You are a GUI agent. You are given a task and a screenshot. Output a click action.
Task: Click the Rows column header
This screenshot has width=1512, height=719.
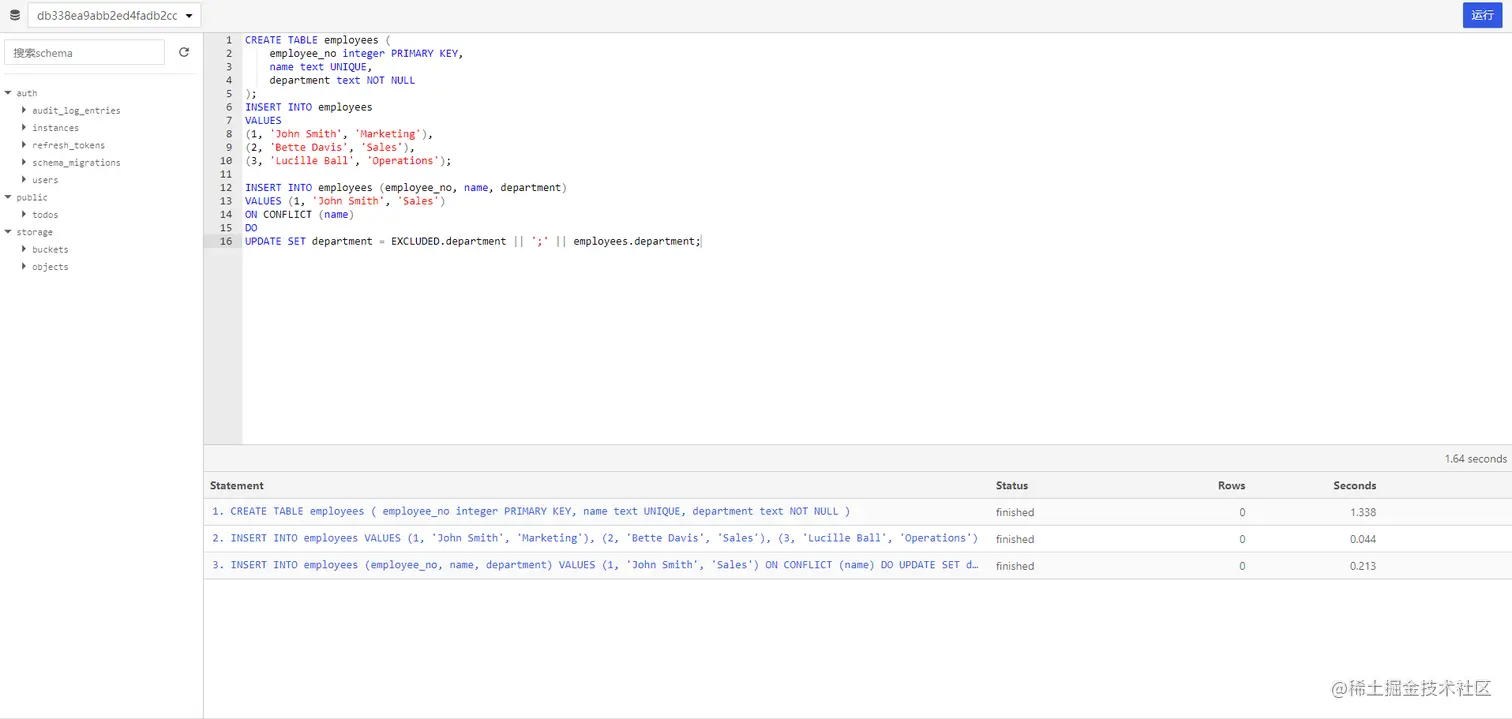pyautogui.click(x=1231, y=485)
